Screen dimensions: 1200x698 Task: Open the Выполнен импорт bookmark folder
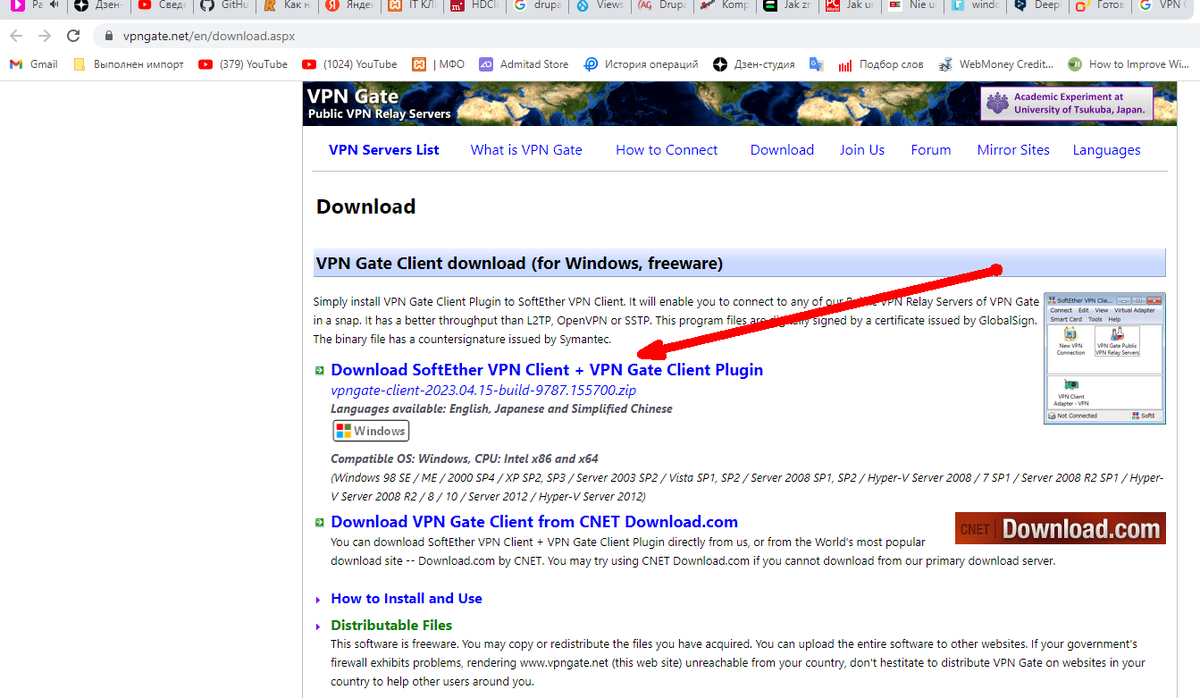pos(129,64)
